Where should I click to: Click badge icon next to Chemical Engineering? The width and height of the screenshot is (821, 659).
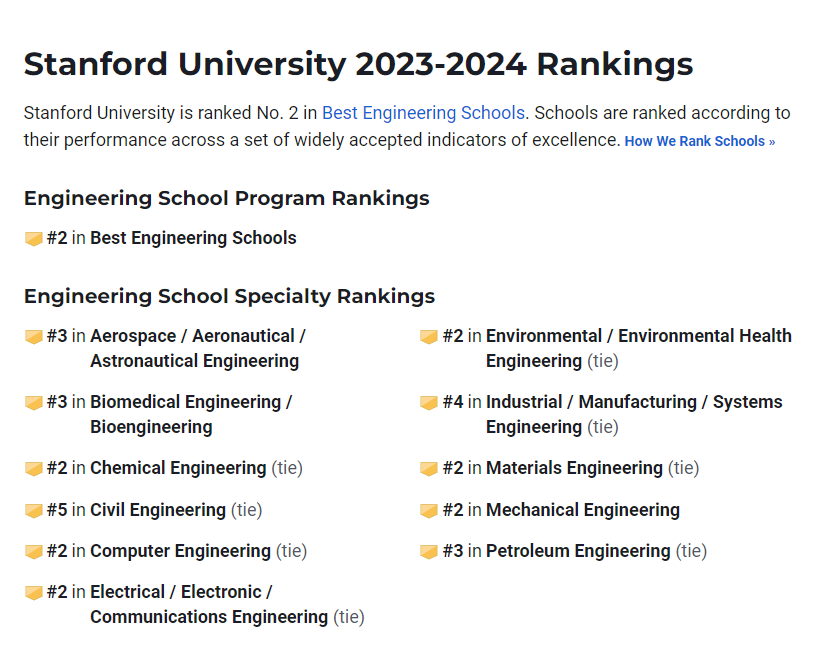(x=33, y=469)
